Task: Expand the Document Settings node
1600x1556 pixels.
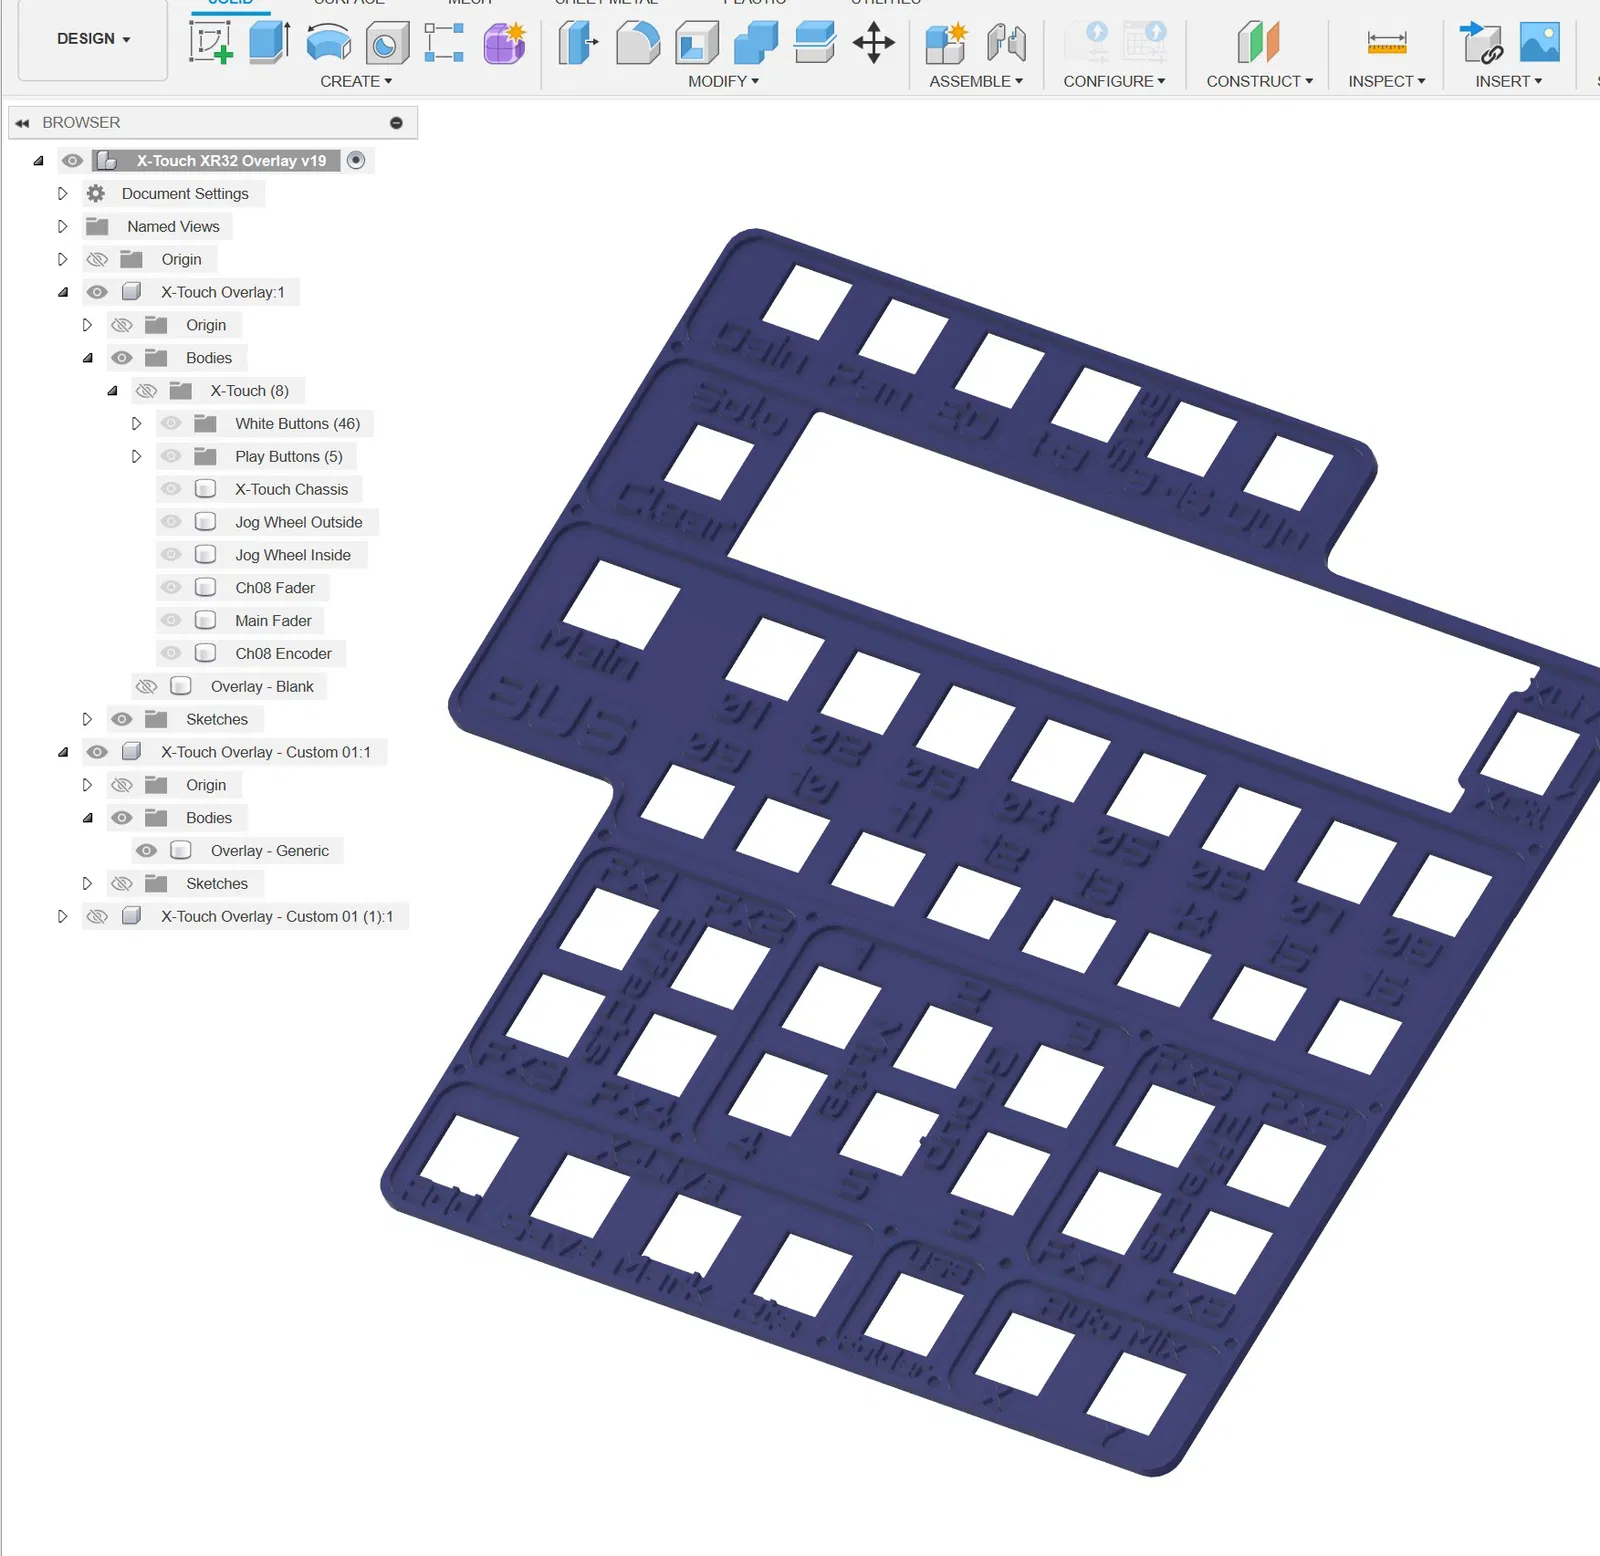Action: coord(62,194)
